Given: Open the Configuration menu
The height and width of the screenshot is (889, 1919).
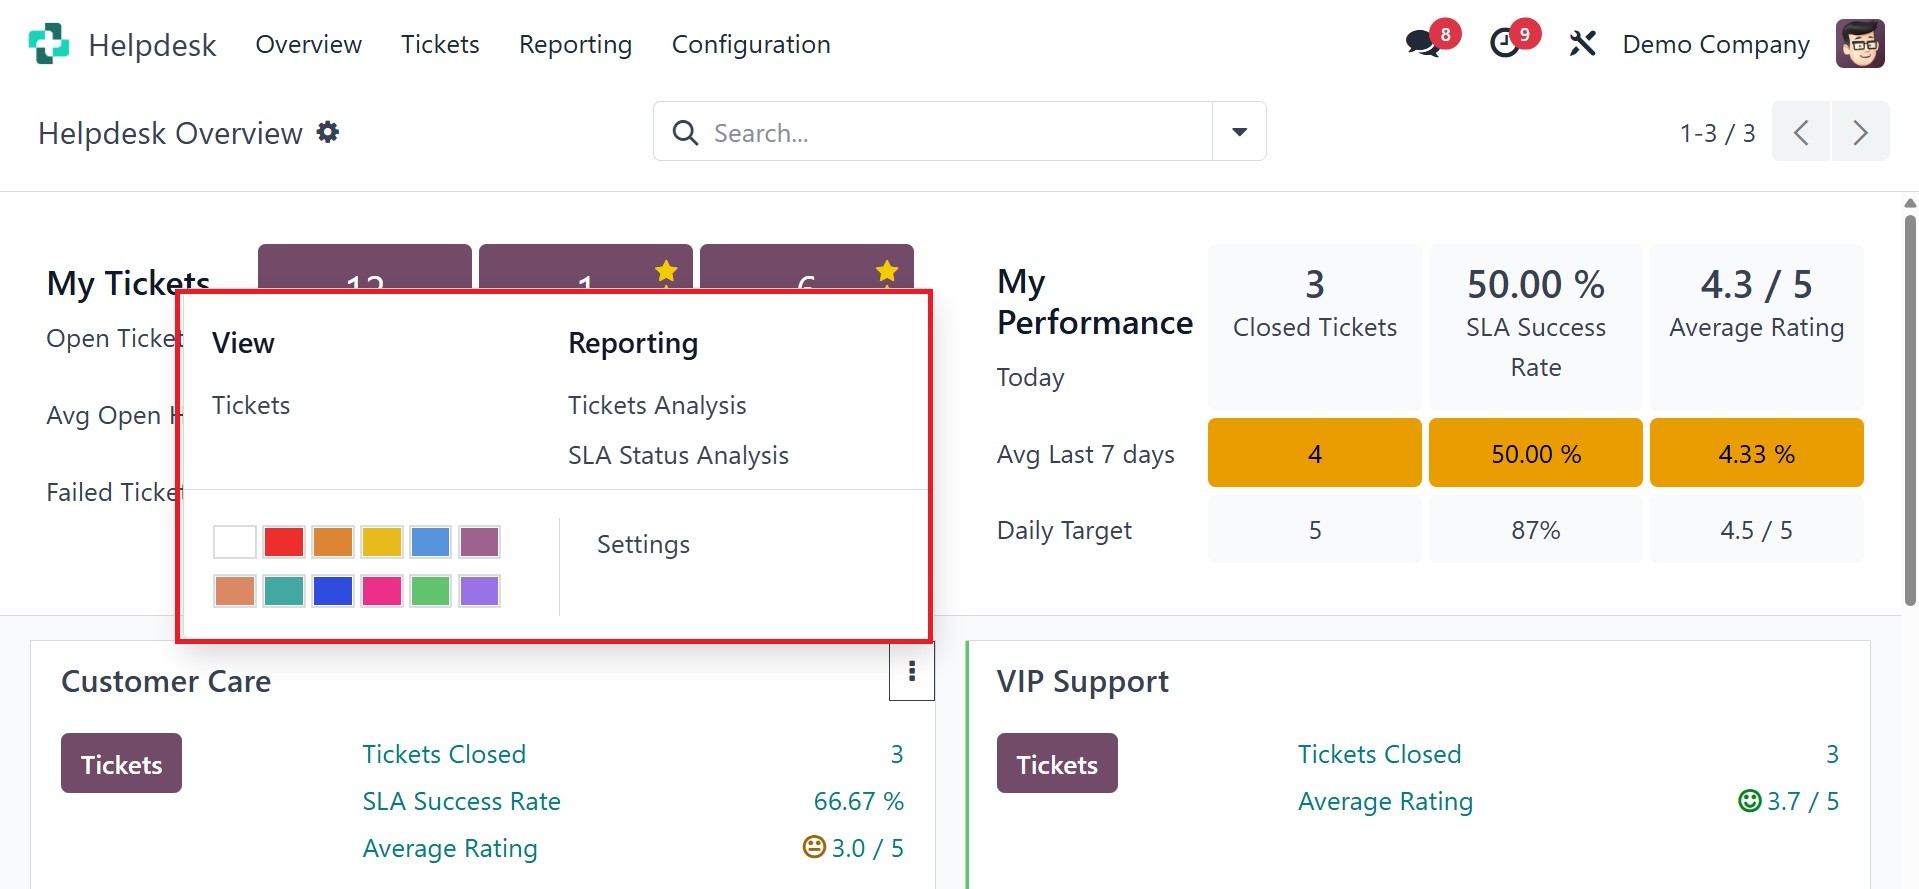Looking at the screenshot, I should (750, 44).
